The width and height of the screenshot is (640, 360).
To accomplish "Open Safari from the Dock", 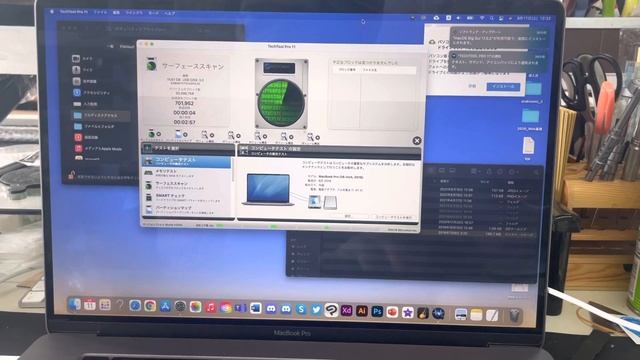I will click(x=135, y=305).
